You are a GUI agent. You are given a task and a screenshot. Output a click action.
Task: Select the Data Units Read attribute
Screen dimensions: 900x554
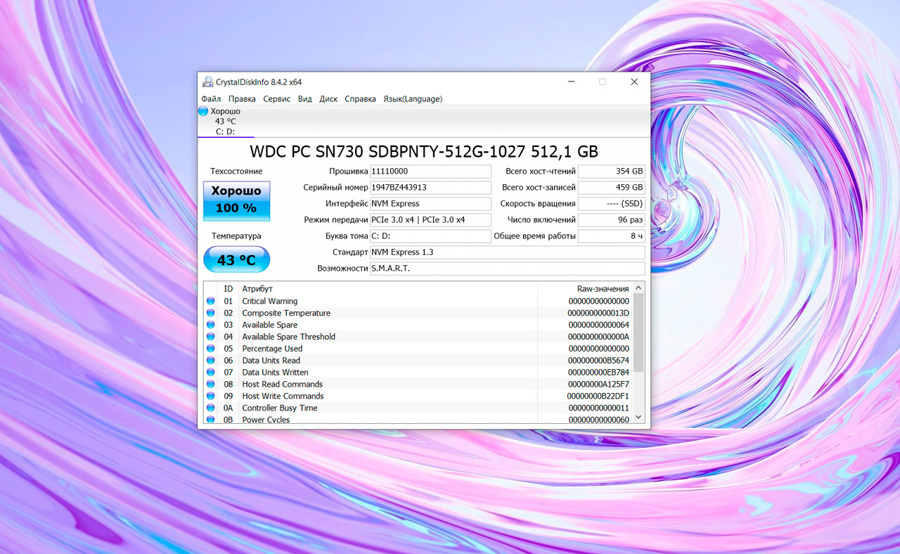418,361
